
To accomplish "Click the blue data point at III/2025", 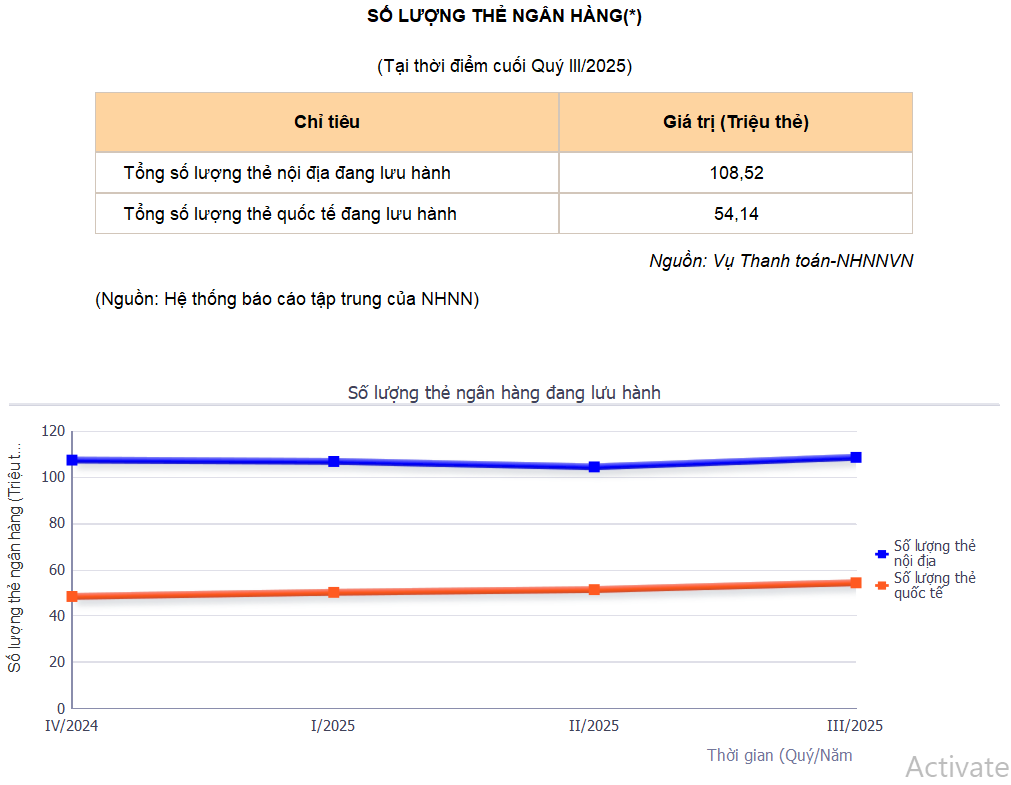I will [856, 457].
